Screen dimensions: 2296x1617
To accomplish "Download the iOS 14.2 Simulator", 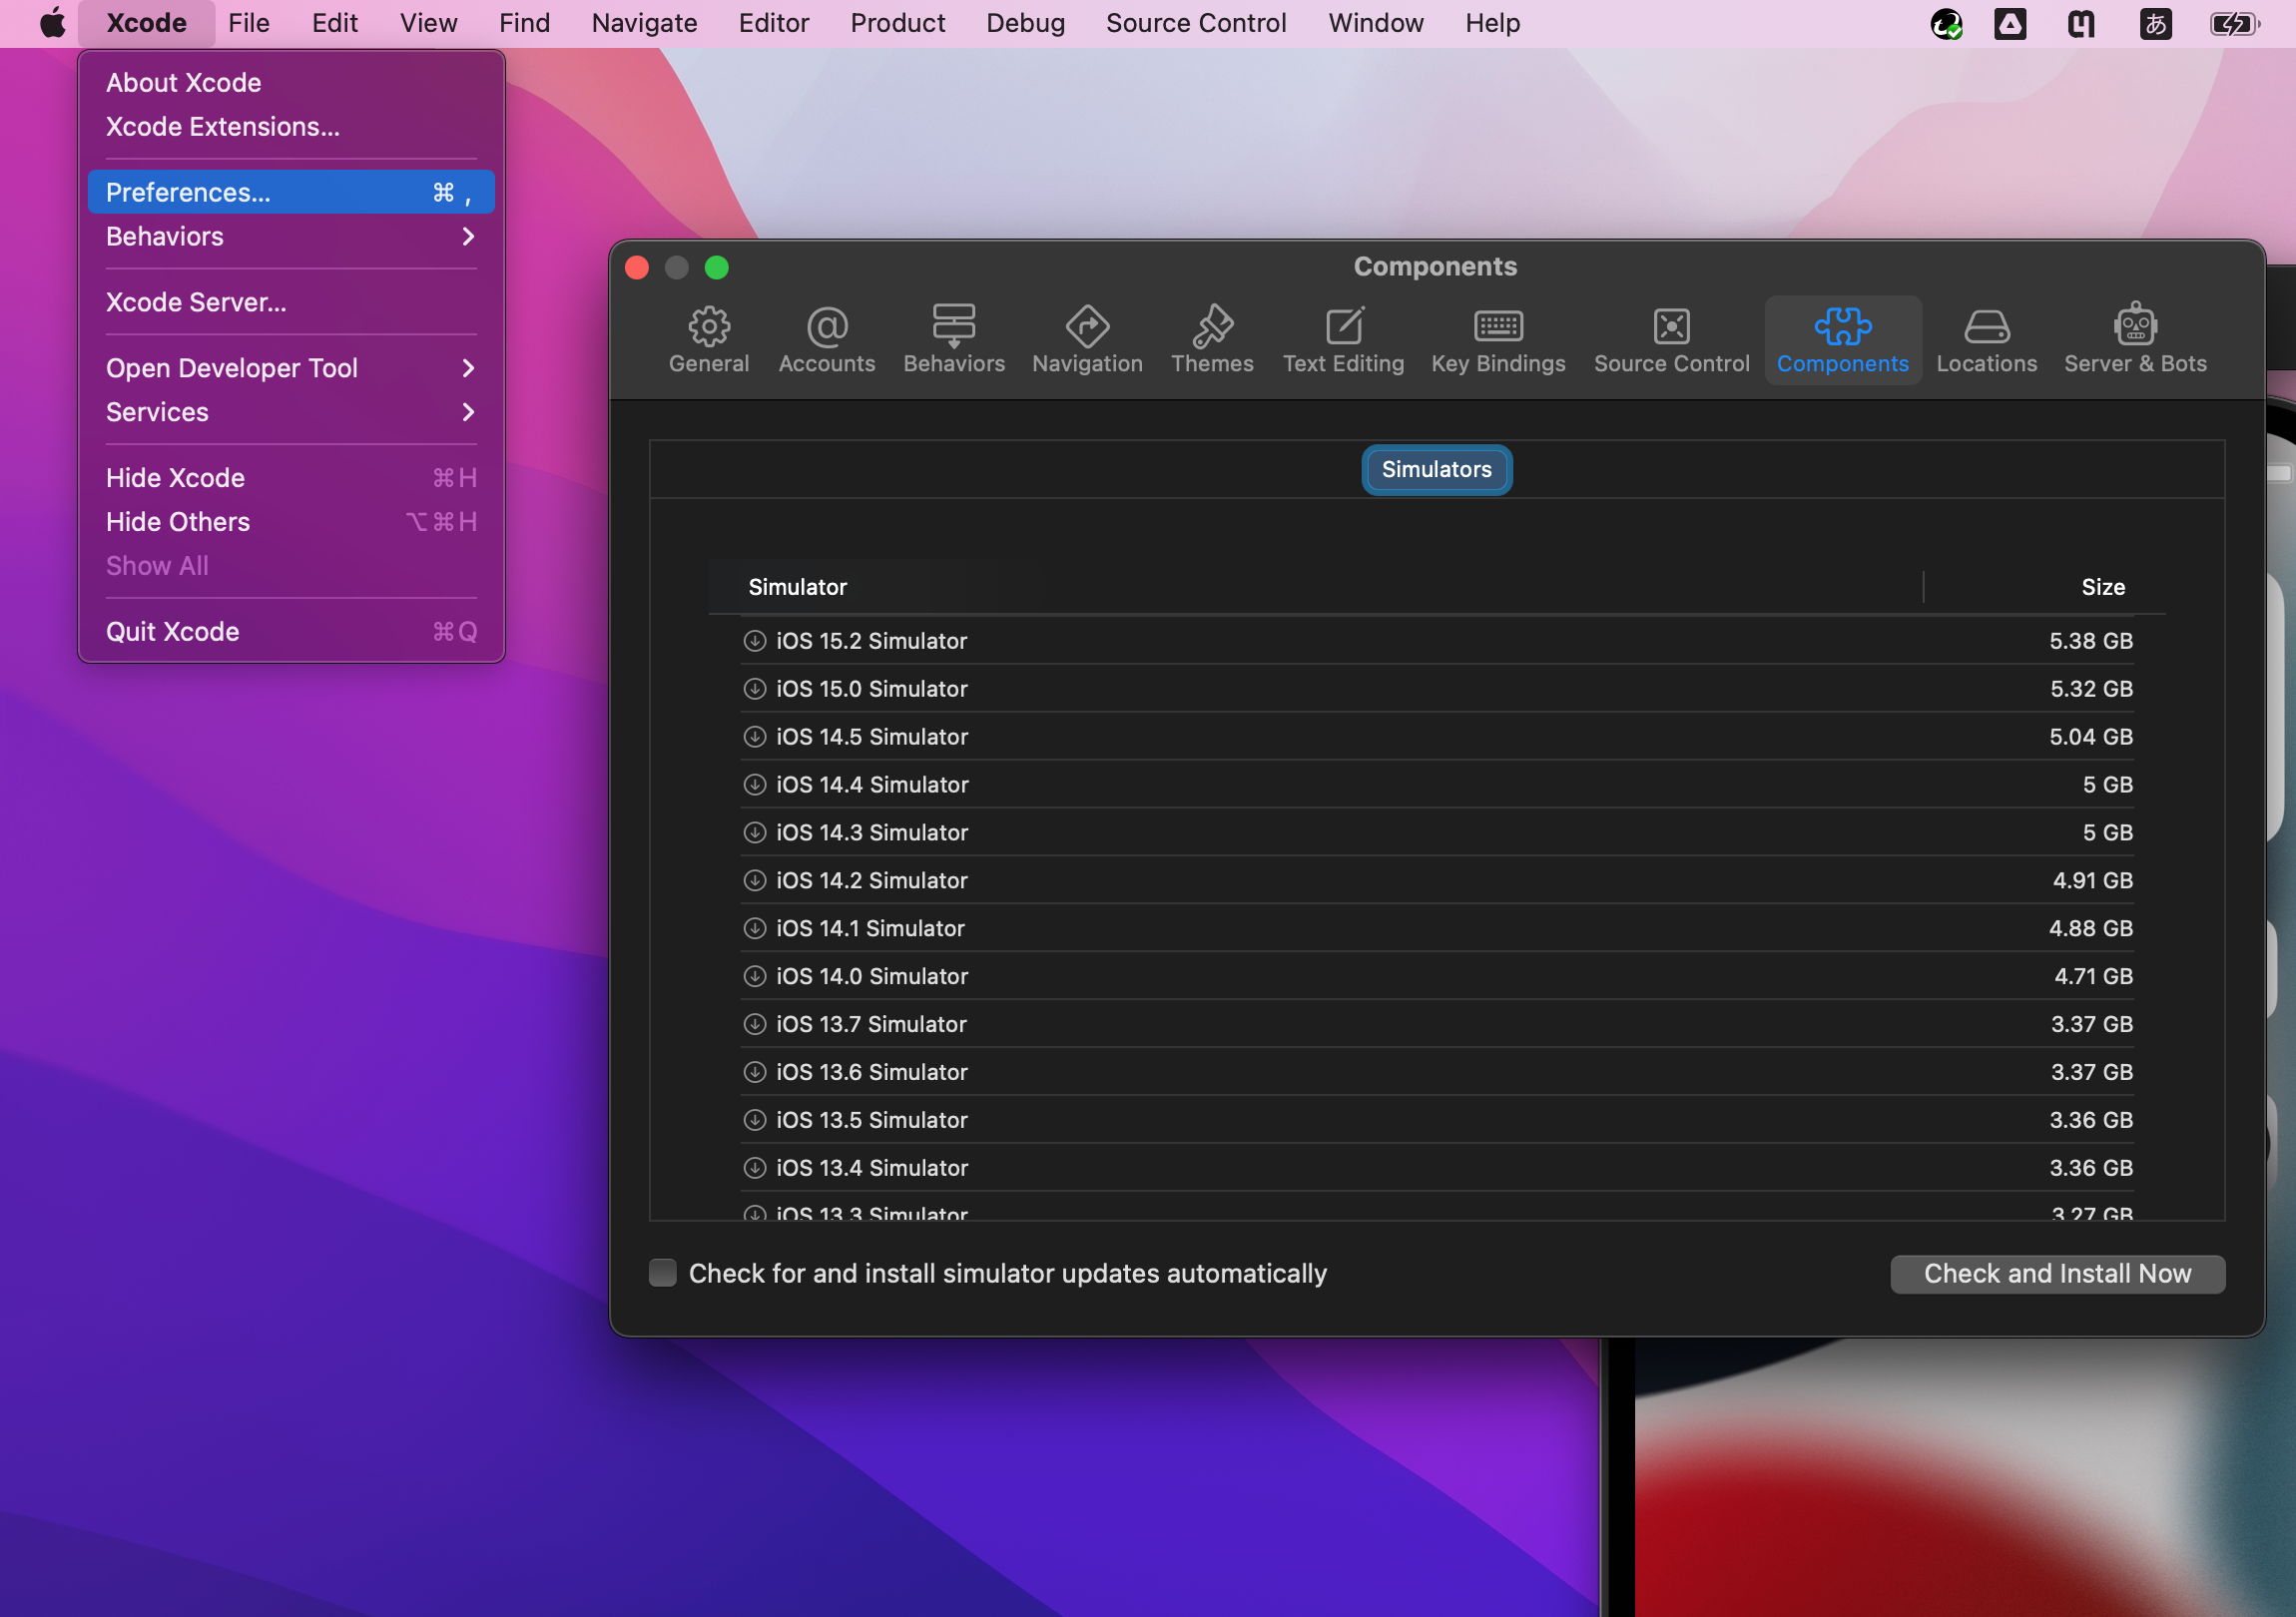I will tap(755, 880).
